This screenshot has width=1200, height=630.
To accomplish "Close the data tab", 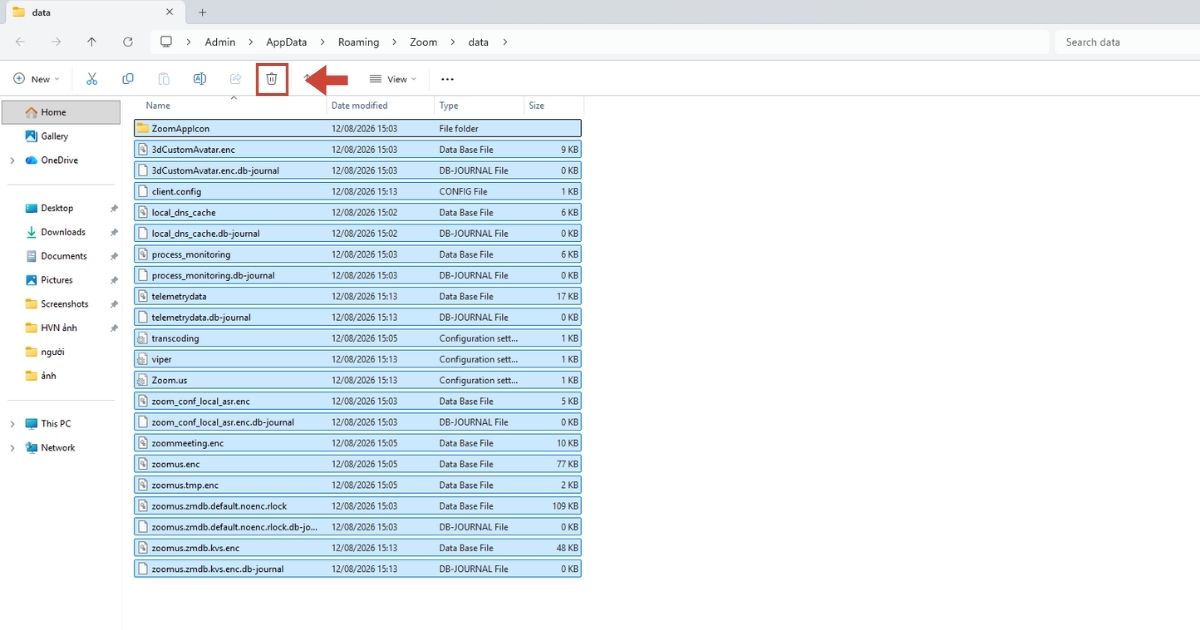I will pos(170,12).
